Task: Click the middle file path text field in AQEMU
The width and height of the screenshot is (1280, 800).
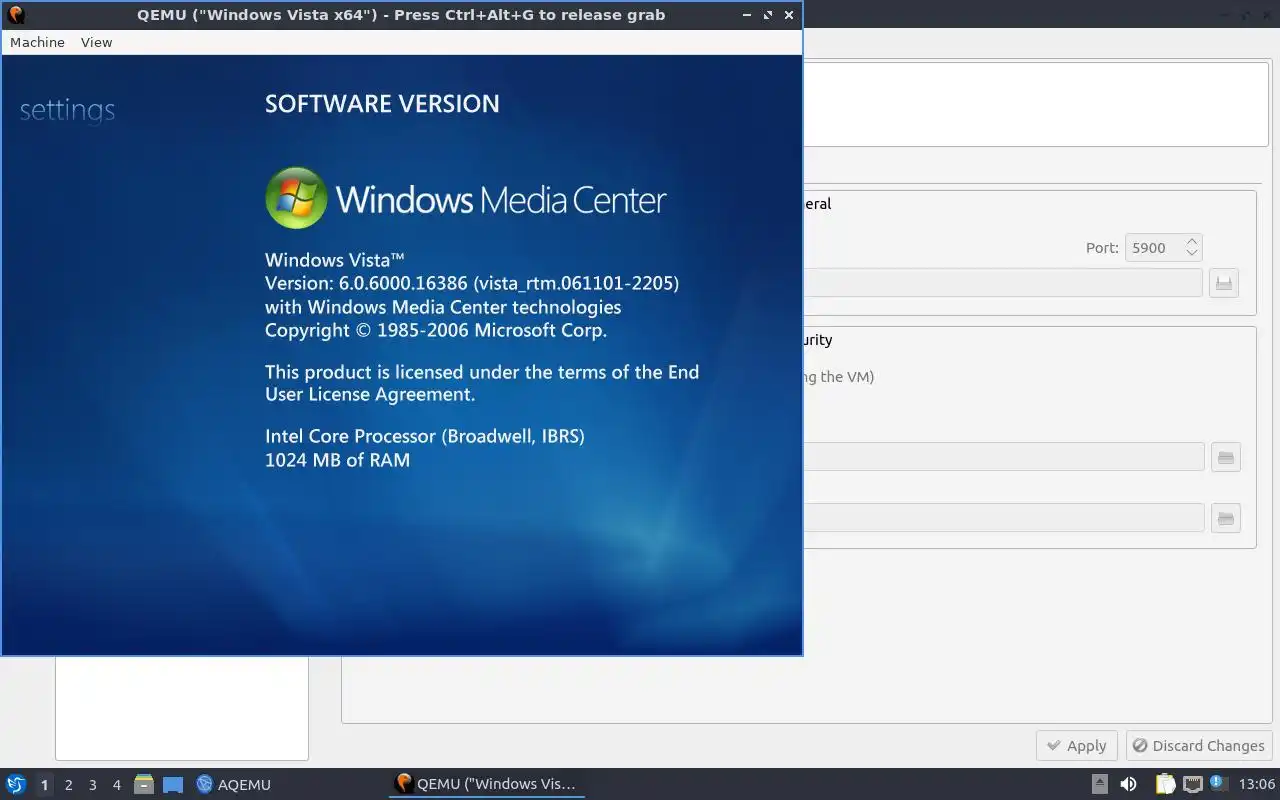Action: pyautogui.click(x=1003, y=457)
